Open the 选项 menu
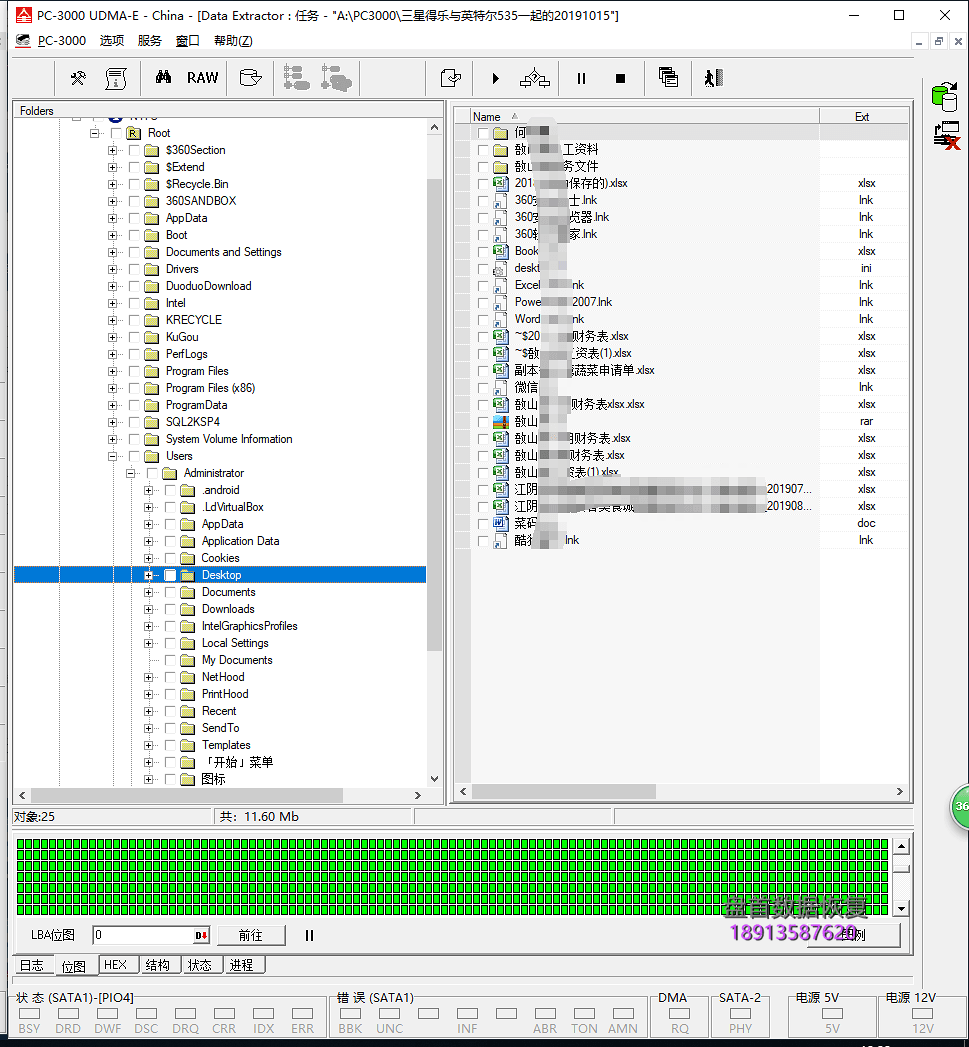Image resolution: width=969 pixels, height=1047 pixels. [x=112, y=41]
